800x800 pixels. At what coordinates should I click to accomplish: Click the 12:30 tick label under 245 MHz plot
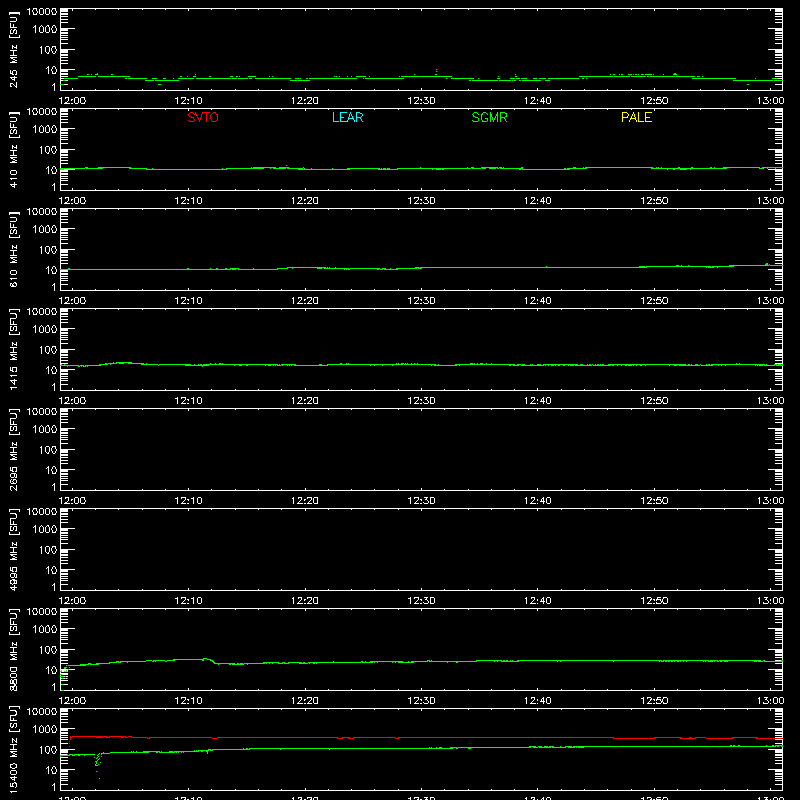(x=421, y=101)
